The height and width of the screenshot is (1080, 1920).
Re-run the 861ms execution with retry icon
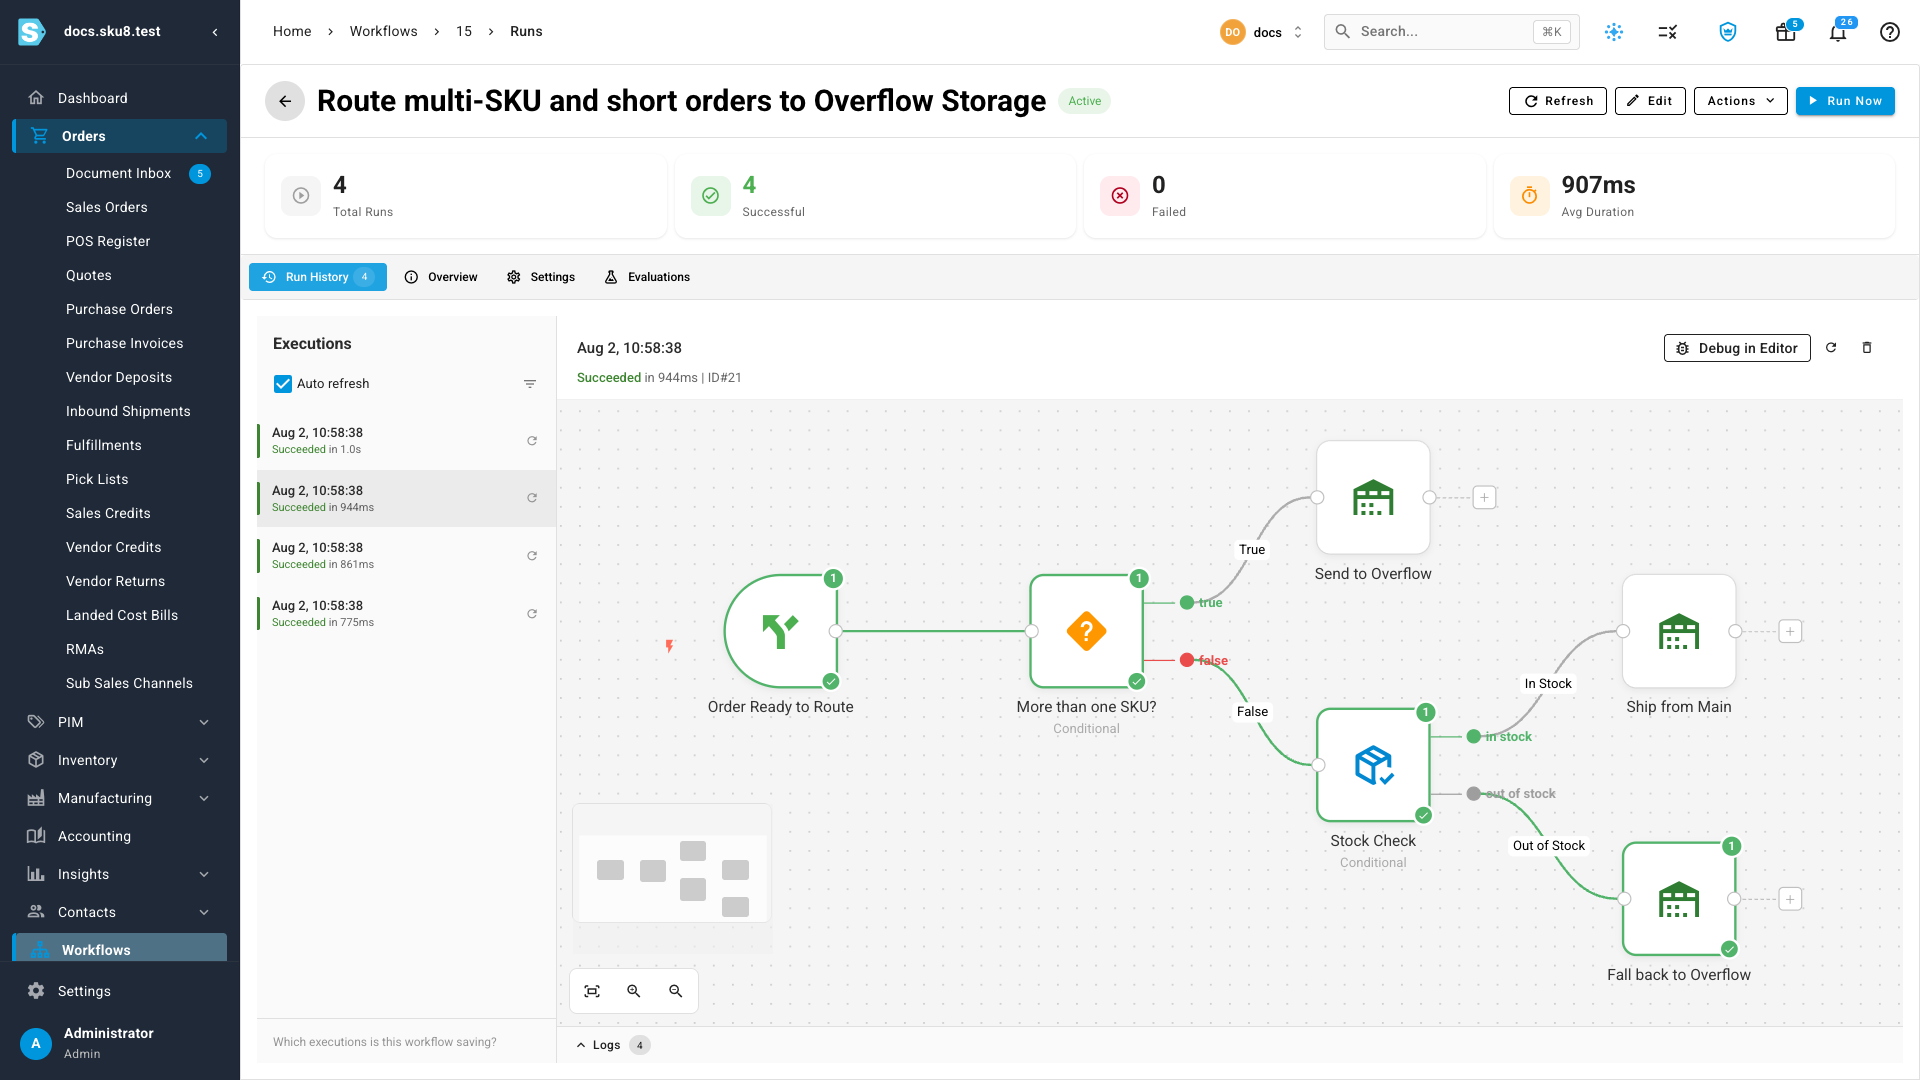click(532, 556)
